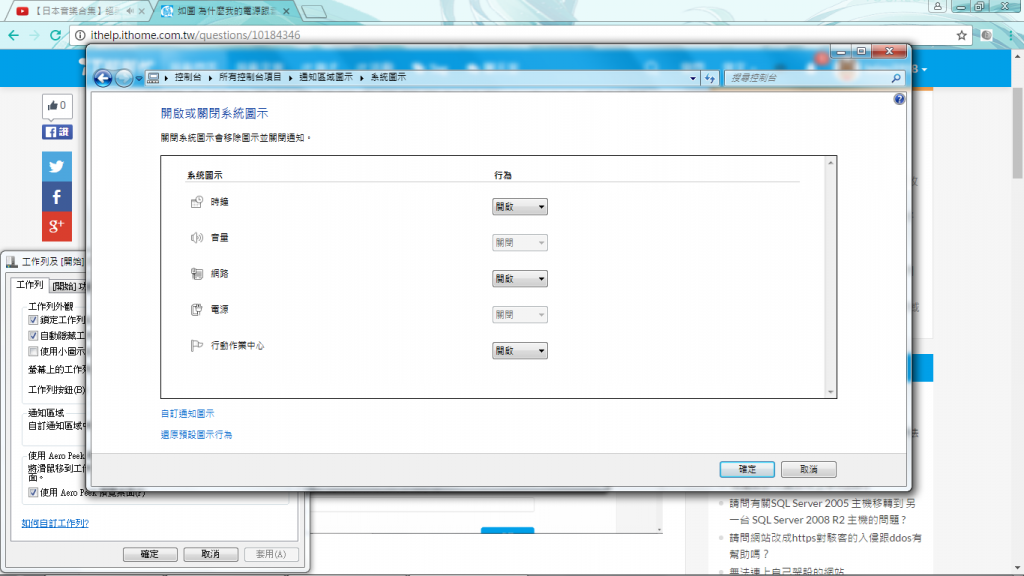Switch to the YouTube 日本音樂合集 tab
The image size is (1024, 576).
(x=77, y=11)
